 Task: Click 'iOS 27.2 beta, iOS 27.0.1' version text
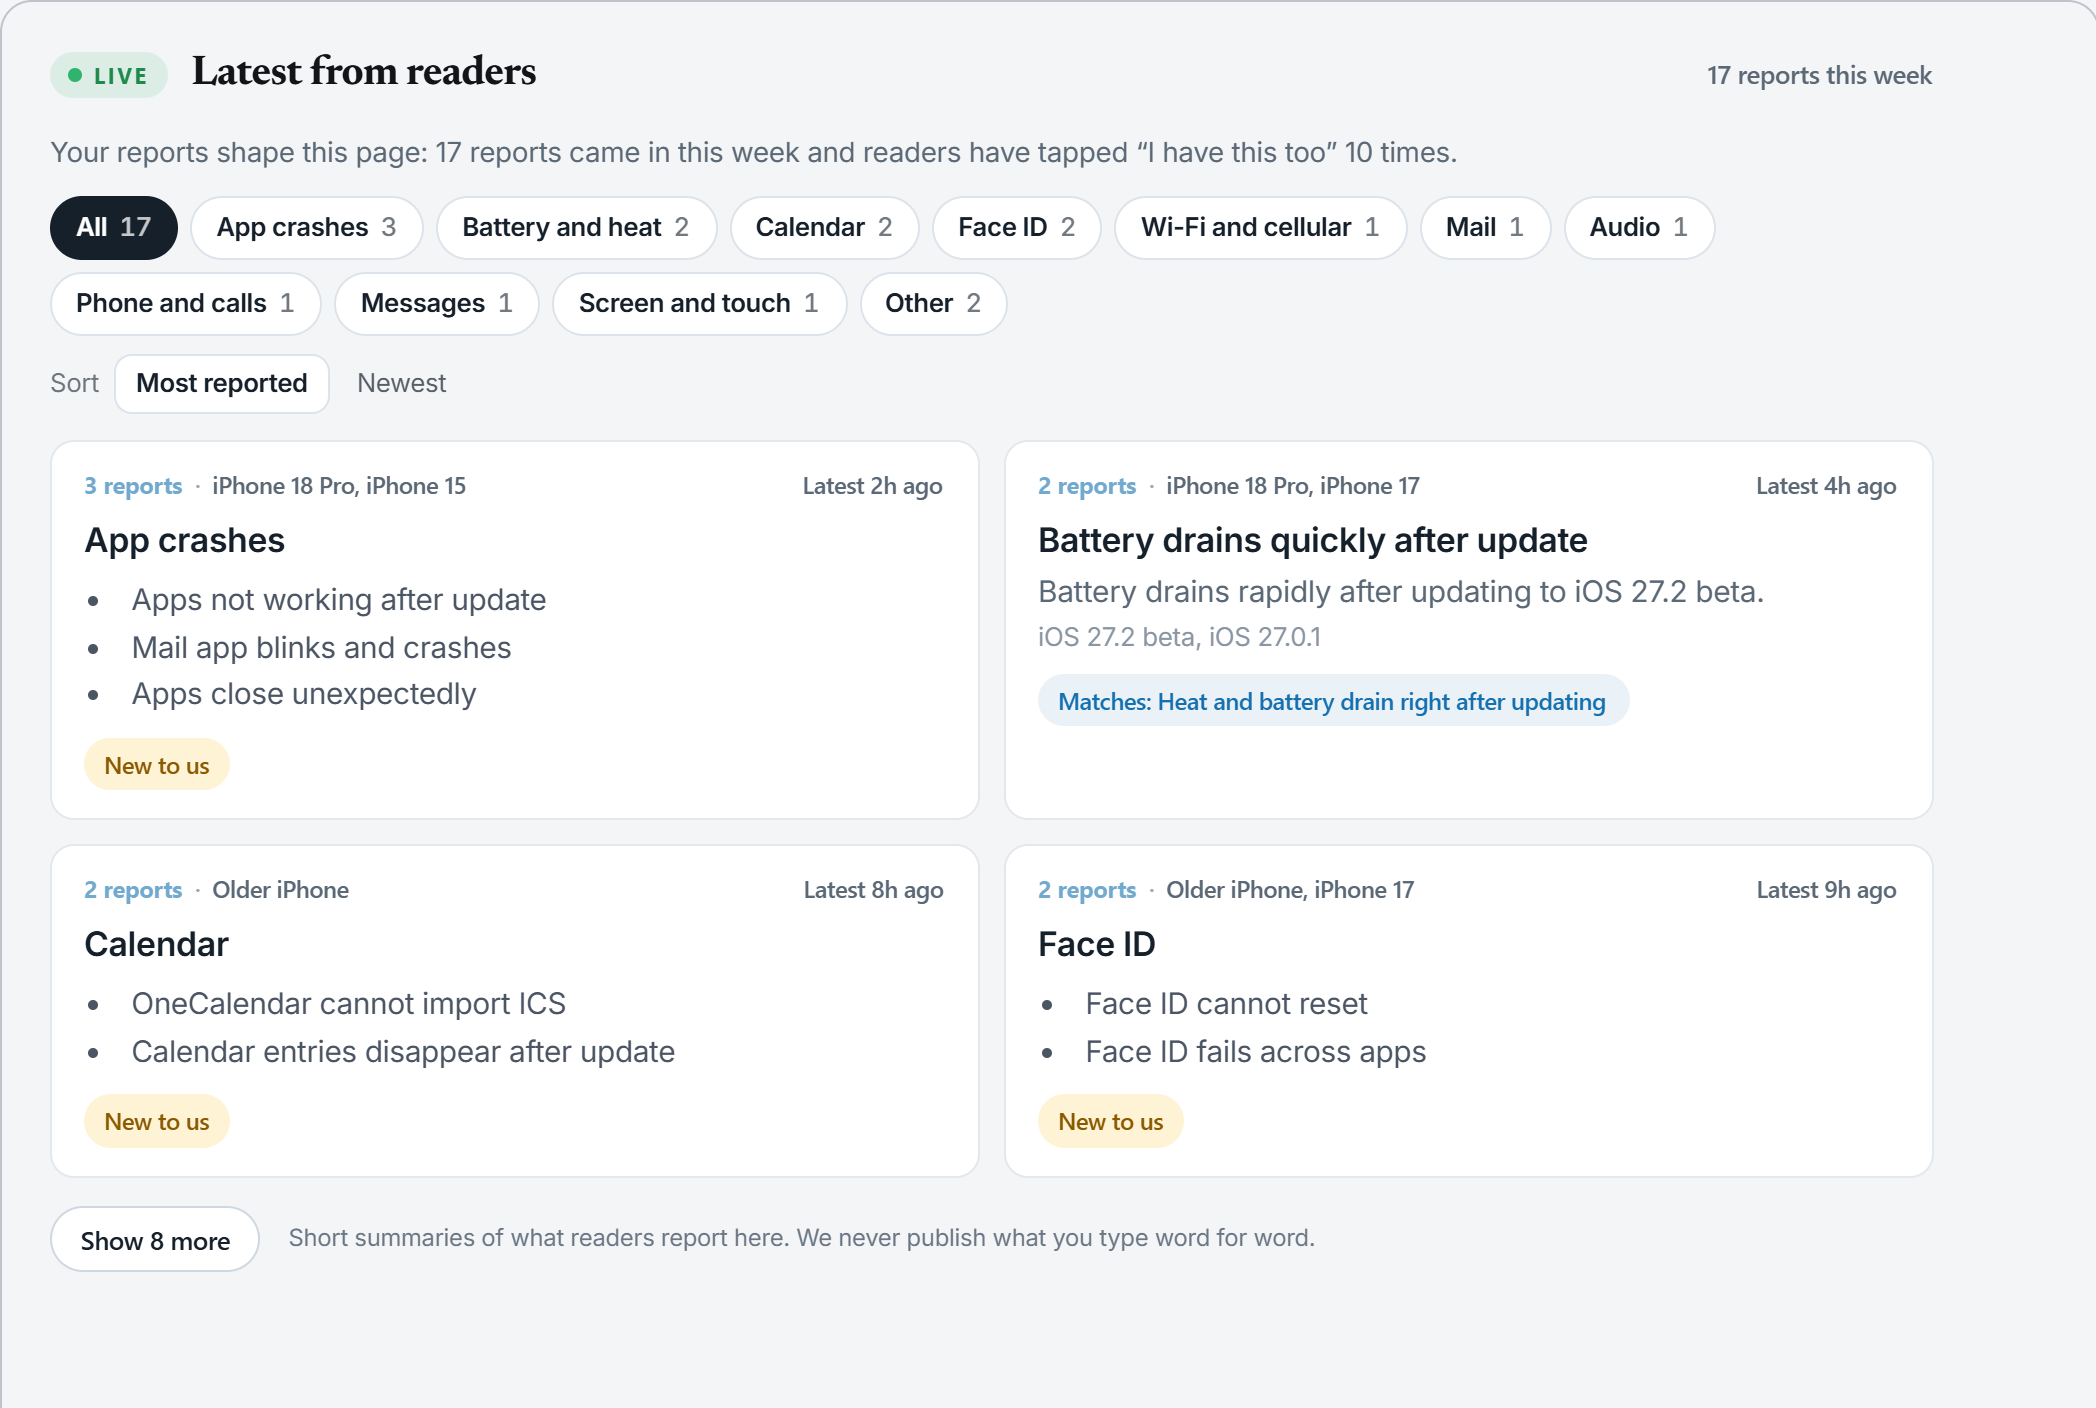pos(1180,637)
